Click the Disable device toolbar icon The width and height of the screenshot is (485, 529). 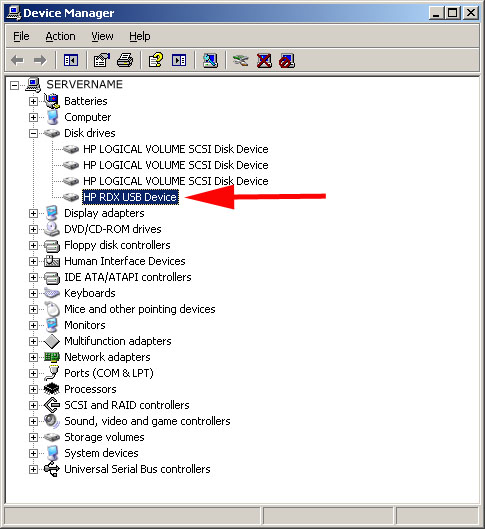tap(287, 61)
